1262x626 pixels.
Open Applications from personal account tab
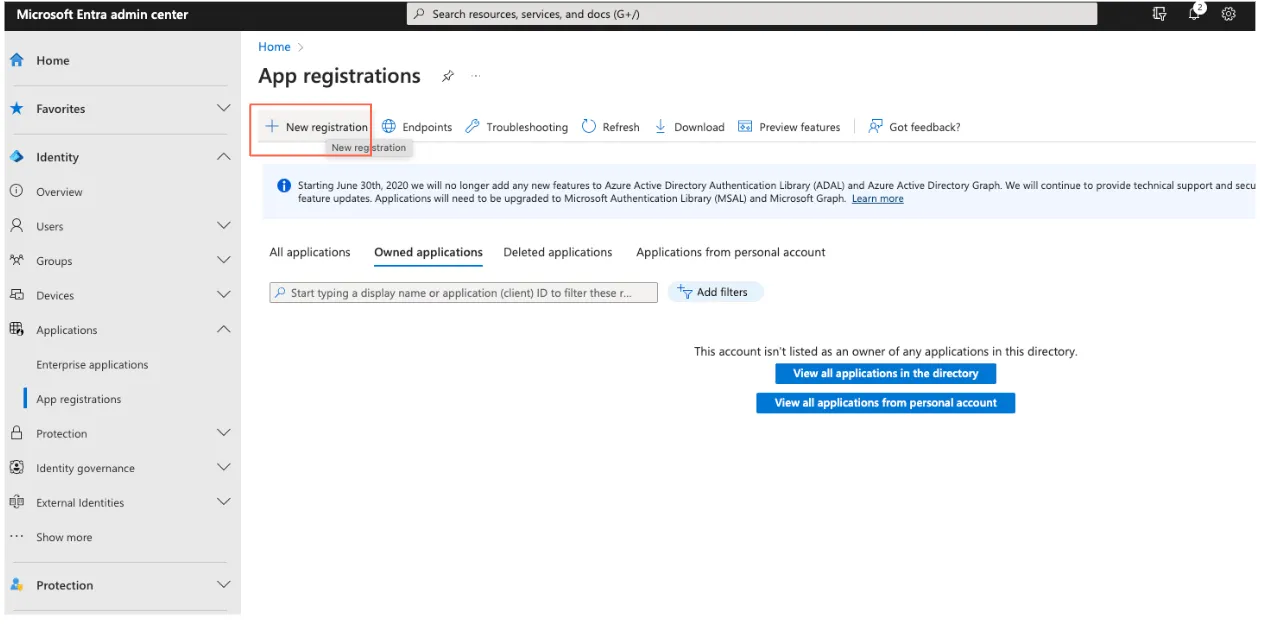[x=731, y=252]
